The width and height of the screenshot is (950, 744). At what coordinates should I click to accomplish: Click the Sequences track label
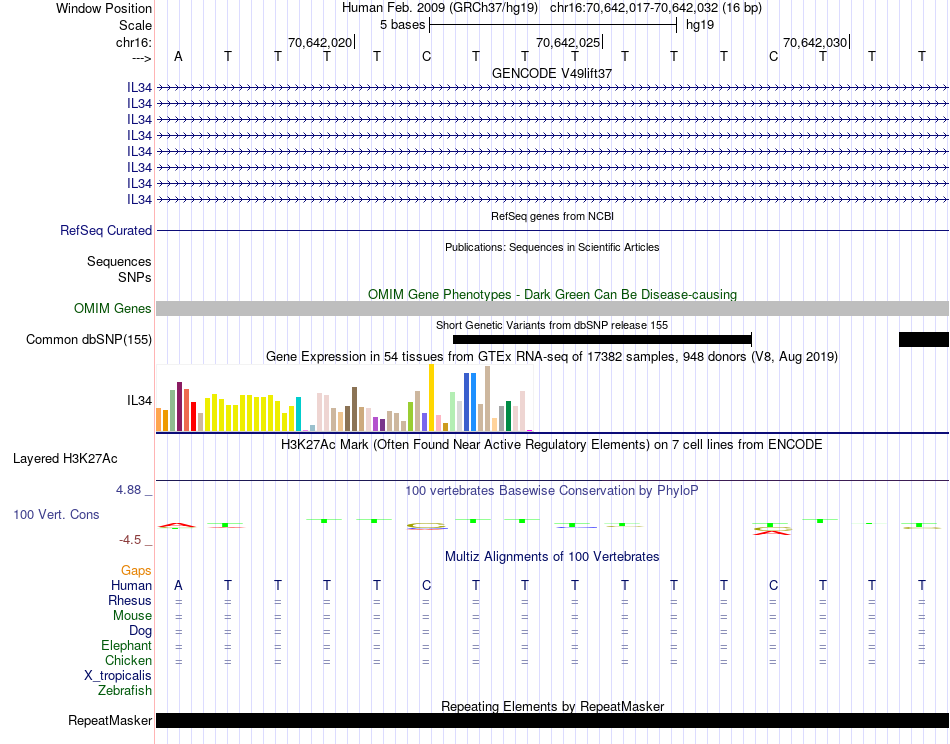pyautogui.click(x=119, y=262)
